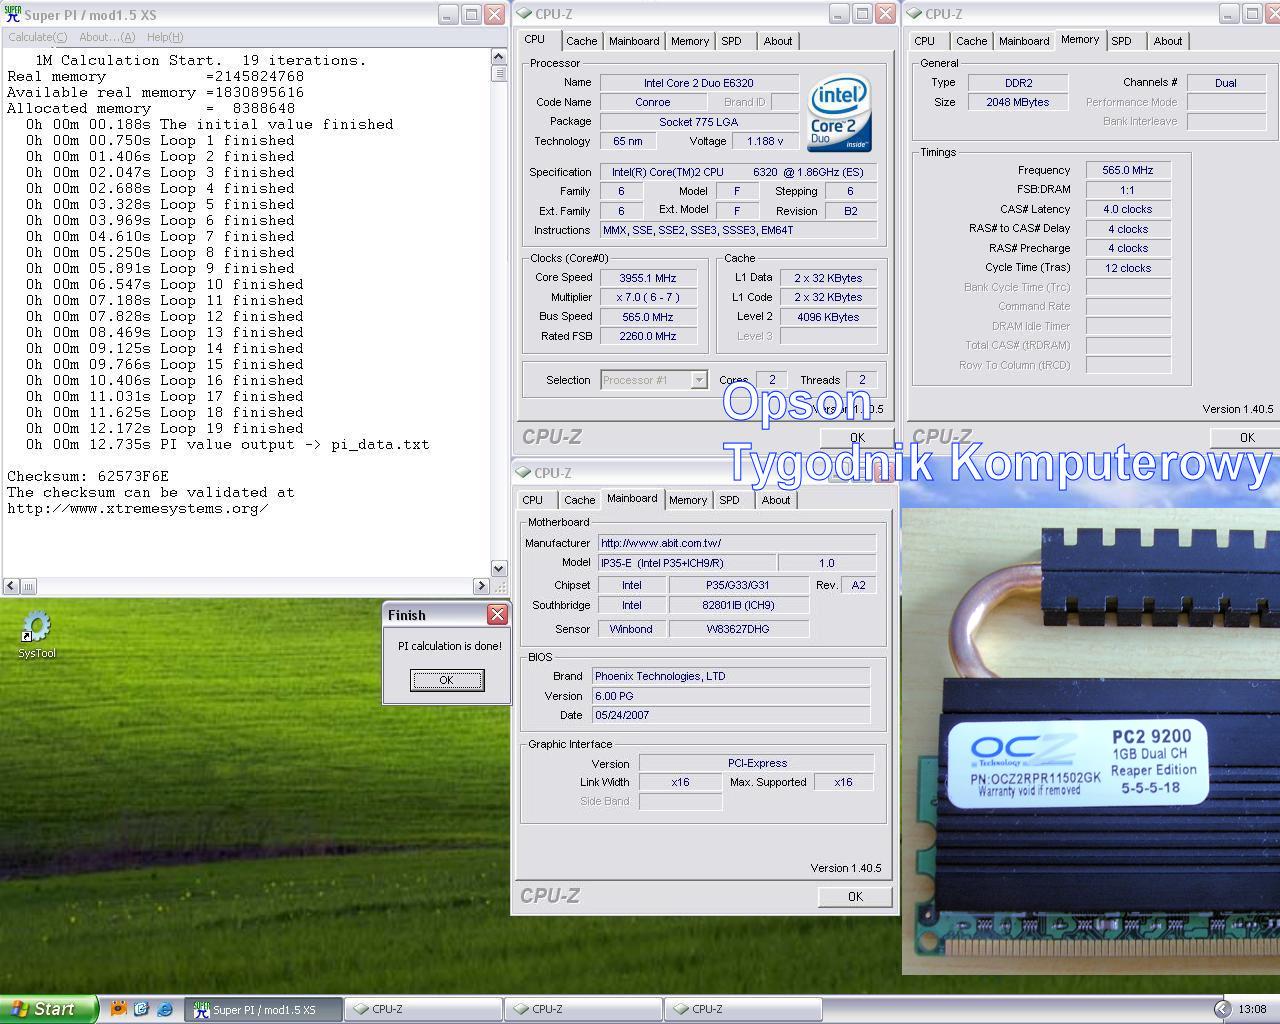Click the CPU-Z icon in Memory window title bar

914,14
